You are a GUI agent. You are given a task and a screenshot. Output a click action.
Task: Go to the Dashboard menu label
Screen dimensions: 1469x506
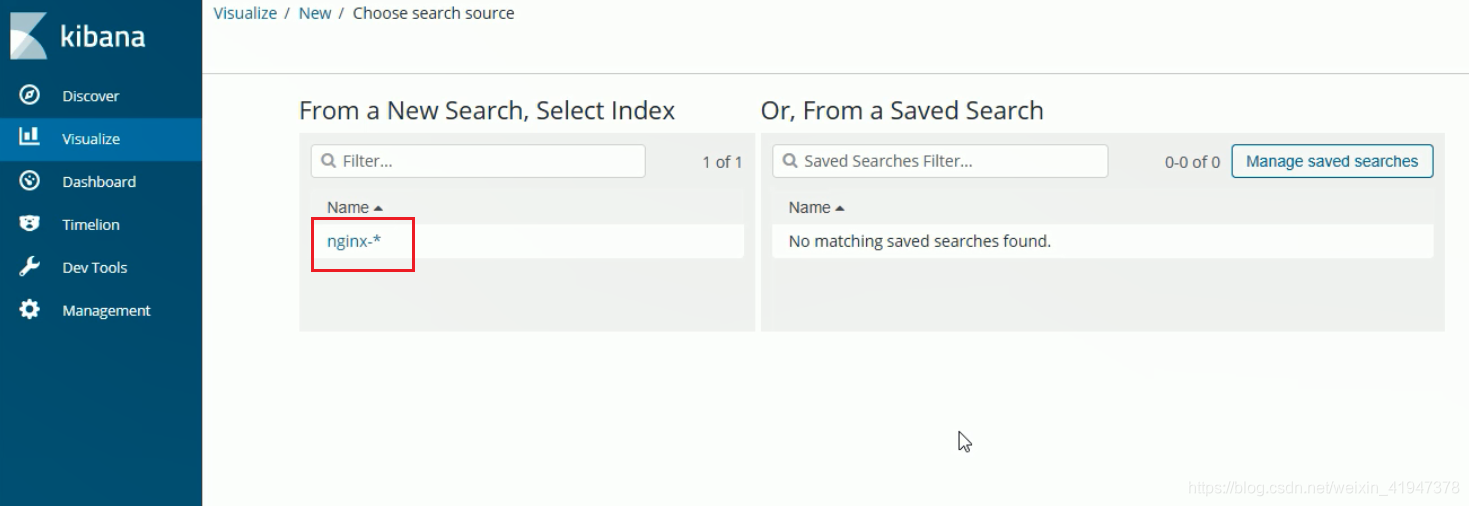point(99,182)
